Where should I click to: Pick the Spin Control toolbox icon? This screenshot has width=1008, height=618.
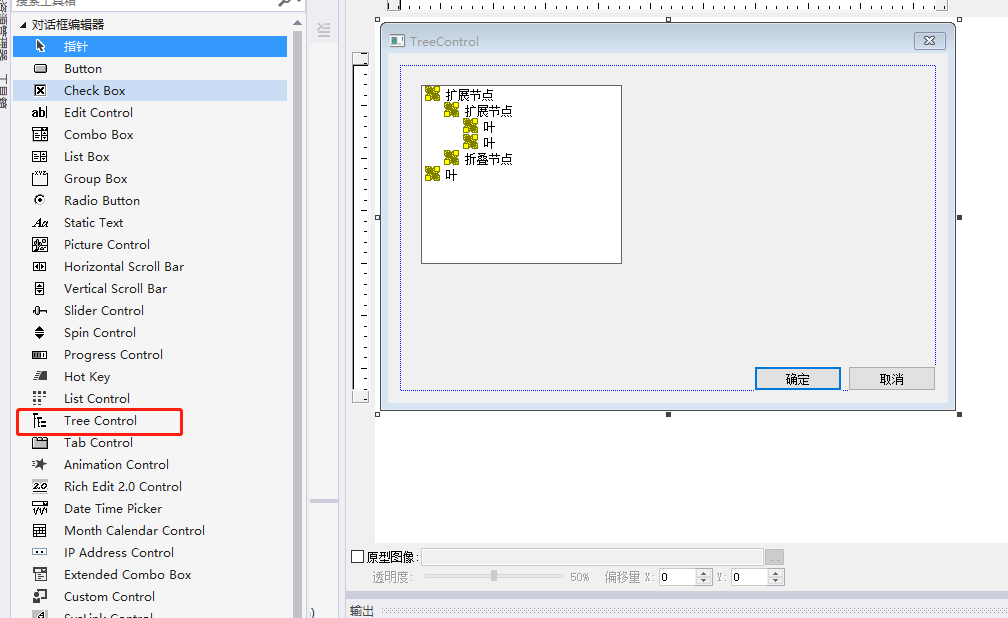point(40,332)
